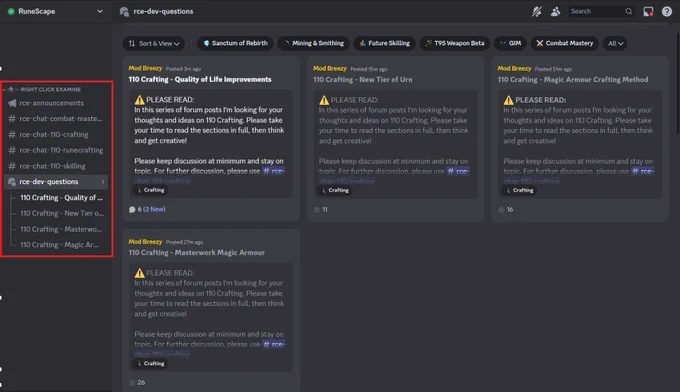
Task: Click the green verified server badge icon
Action: click(11, 11)
